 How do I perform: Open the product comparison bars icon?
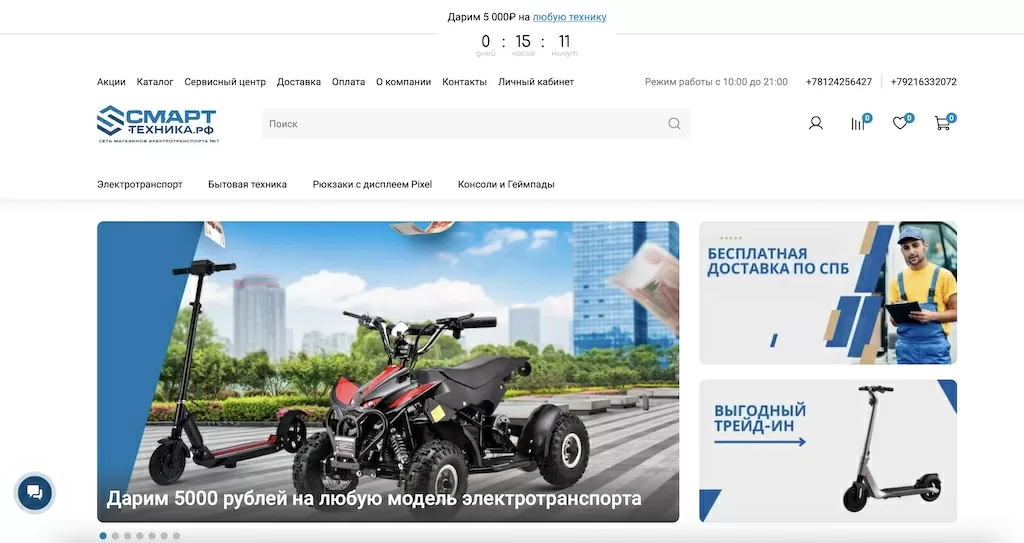(x=858, y=123)
